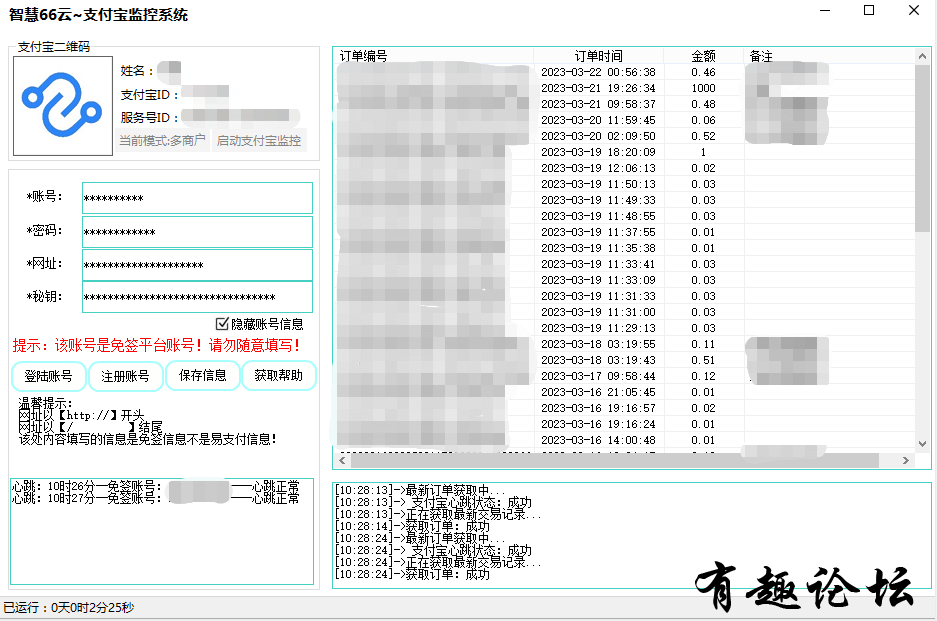Click the 已运行 runtime status bar text
937x621 pixels.
click(x=69, y=608)
